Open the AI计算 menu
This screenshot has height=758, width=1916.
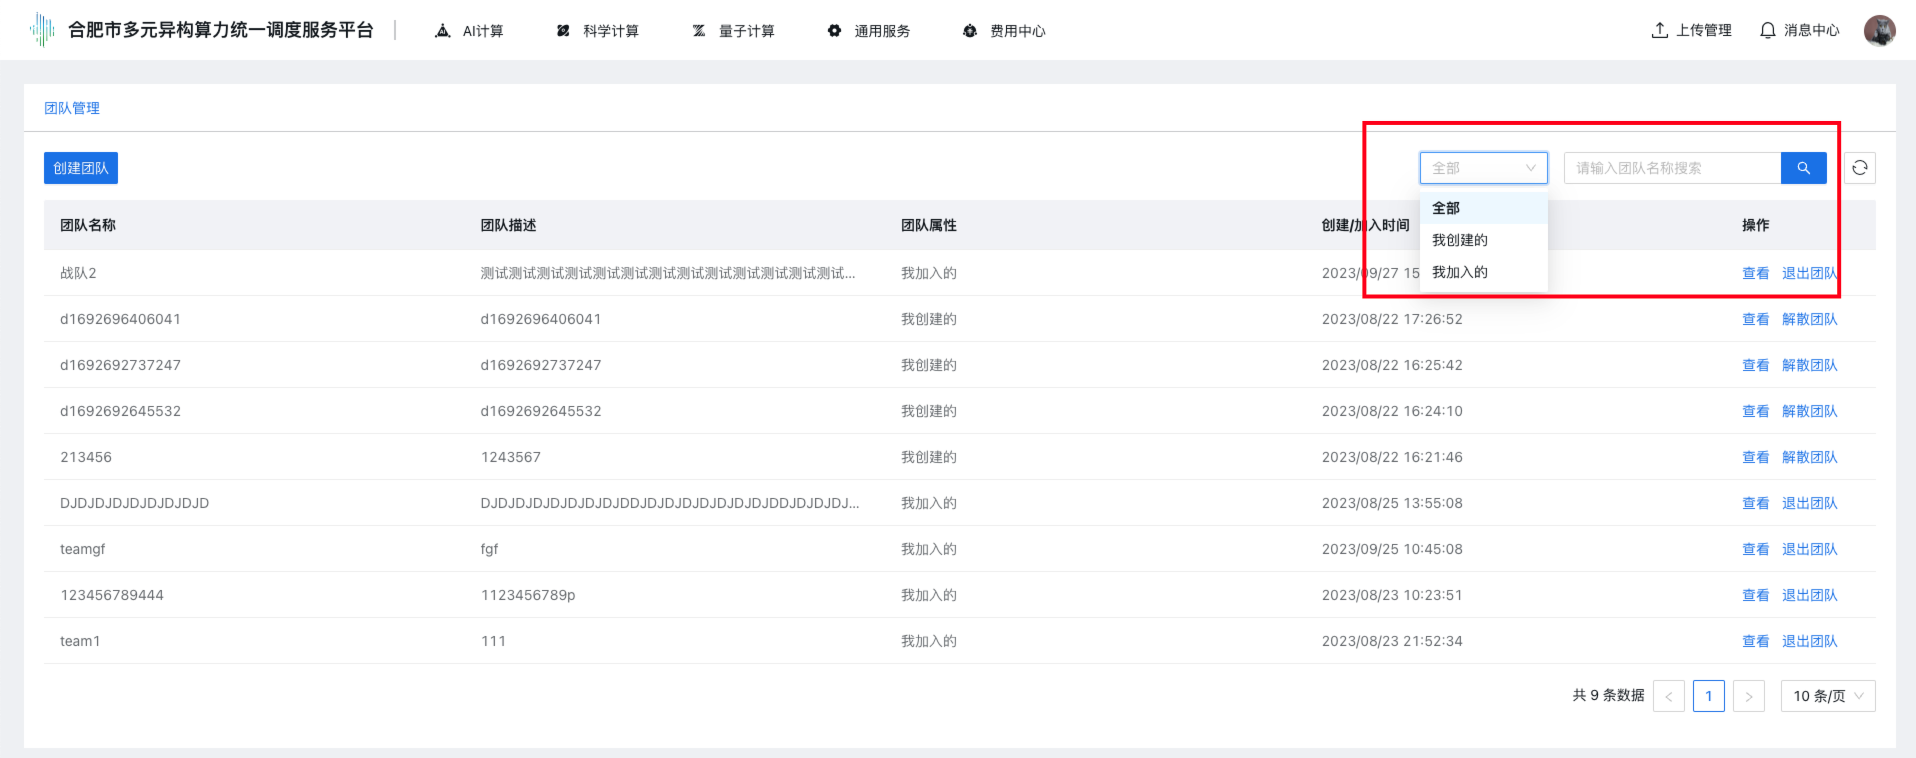click(469, 31)
